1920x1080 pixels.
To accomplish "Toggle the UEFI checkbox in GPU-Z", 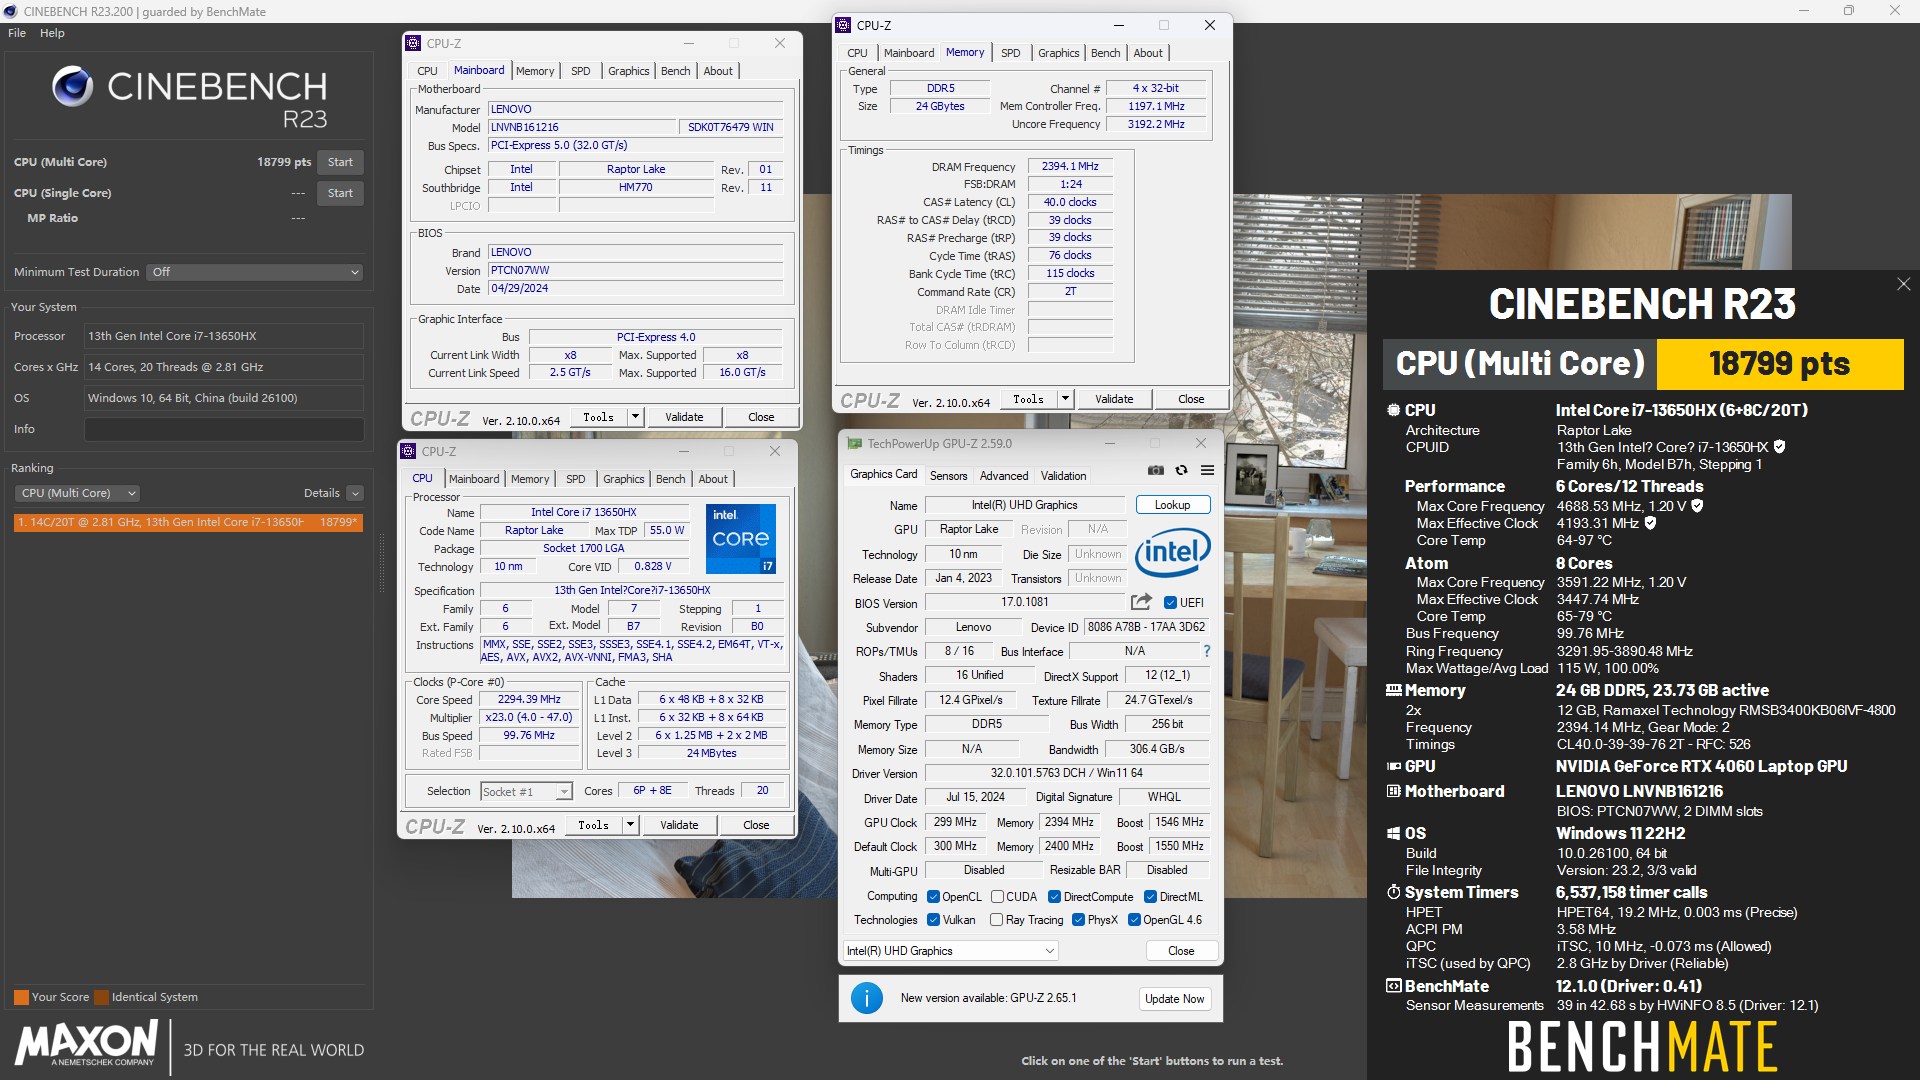I will pos(1170,603).
